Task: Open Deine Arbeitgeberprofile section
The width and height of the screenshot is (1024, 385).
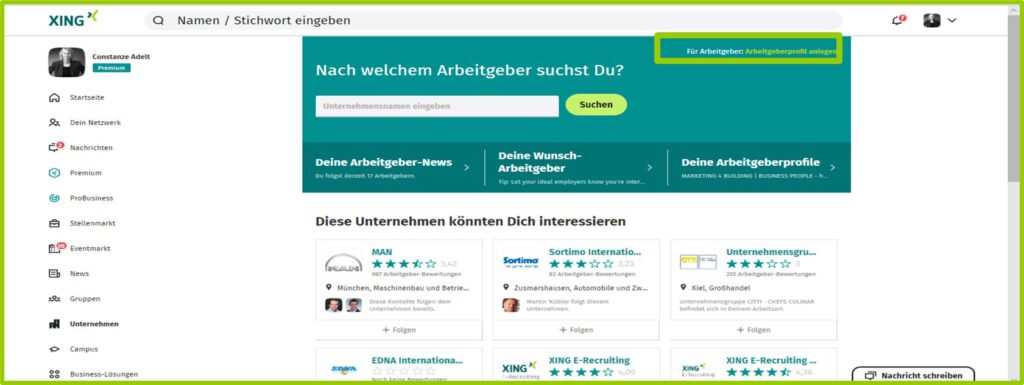Action: point(759,168)
